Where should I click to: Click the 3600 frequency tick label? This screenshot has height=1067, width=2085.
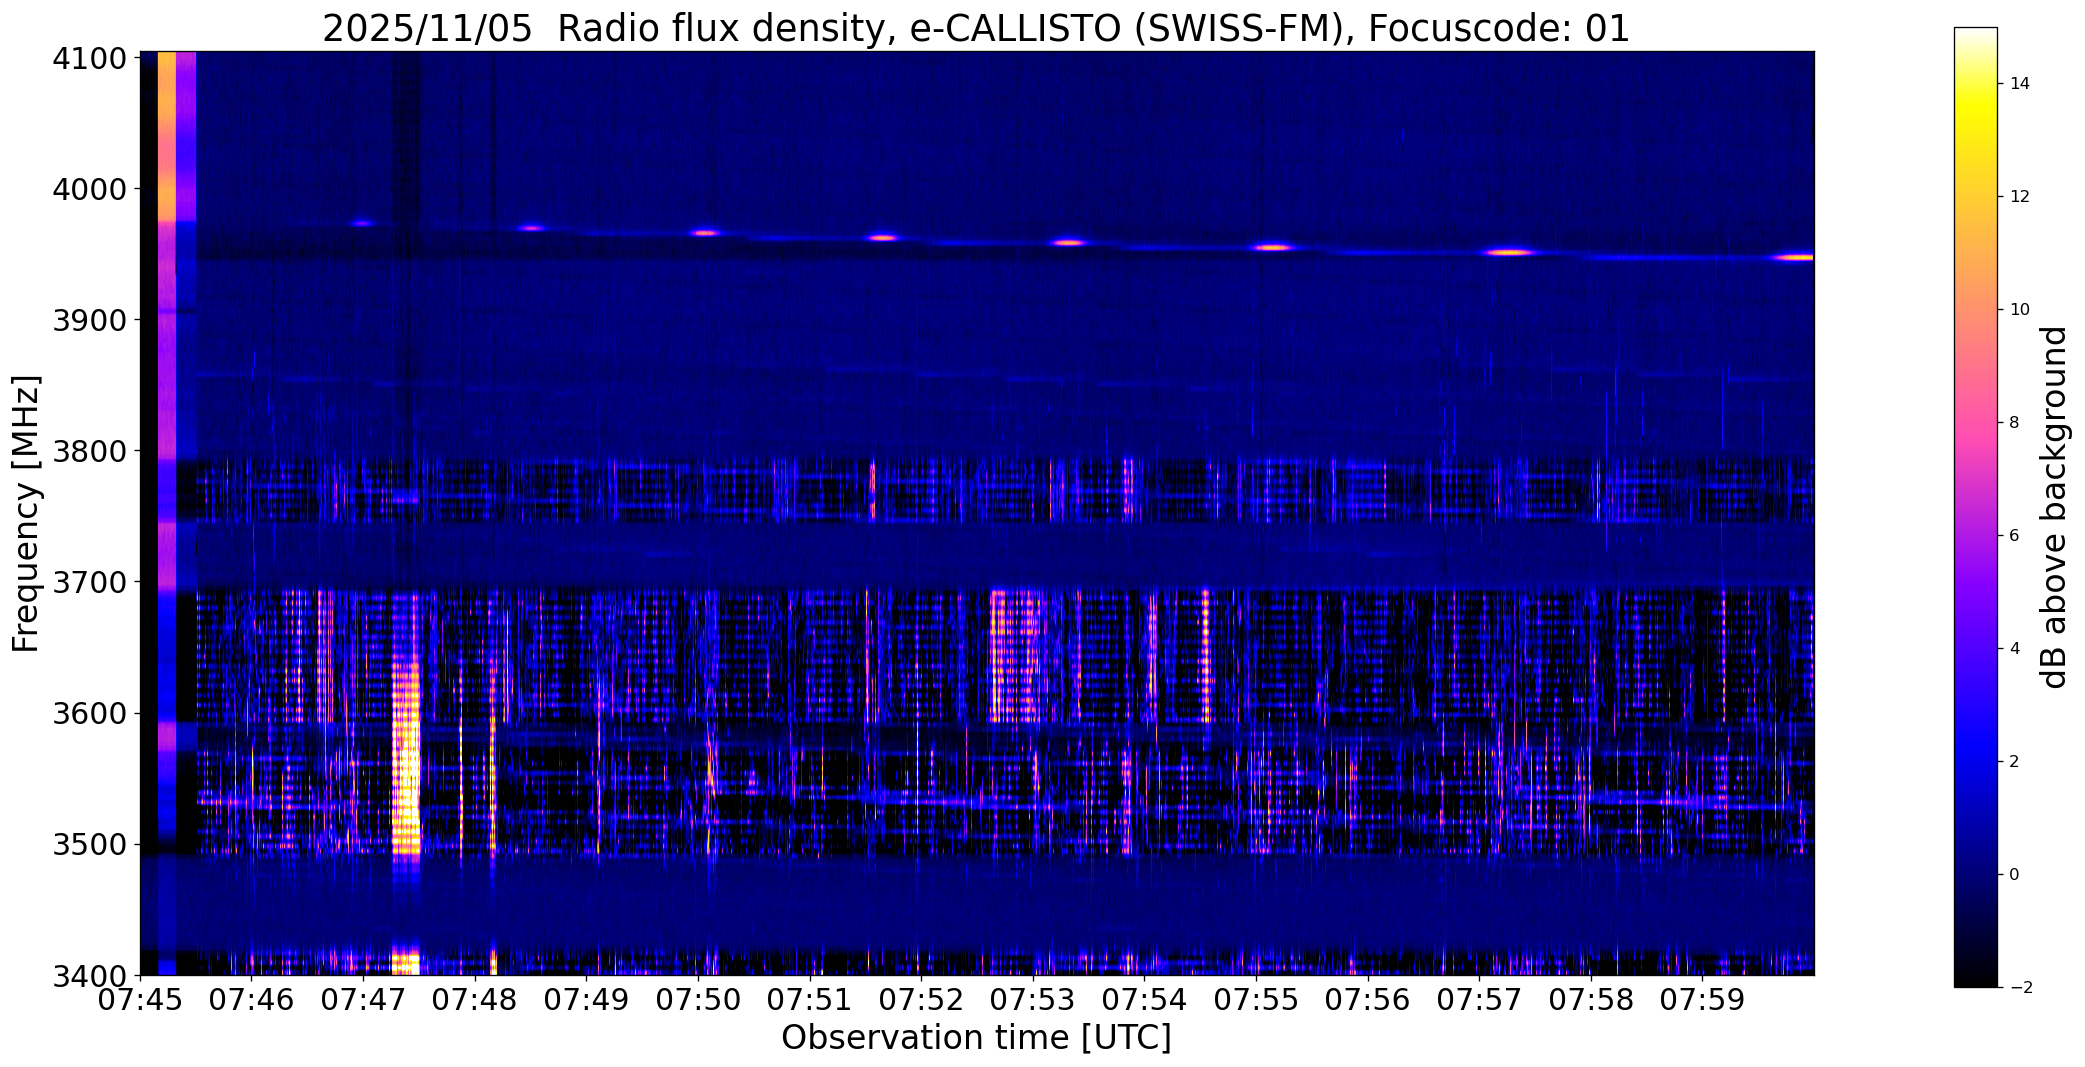point(89,714)
